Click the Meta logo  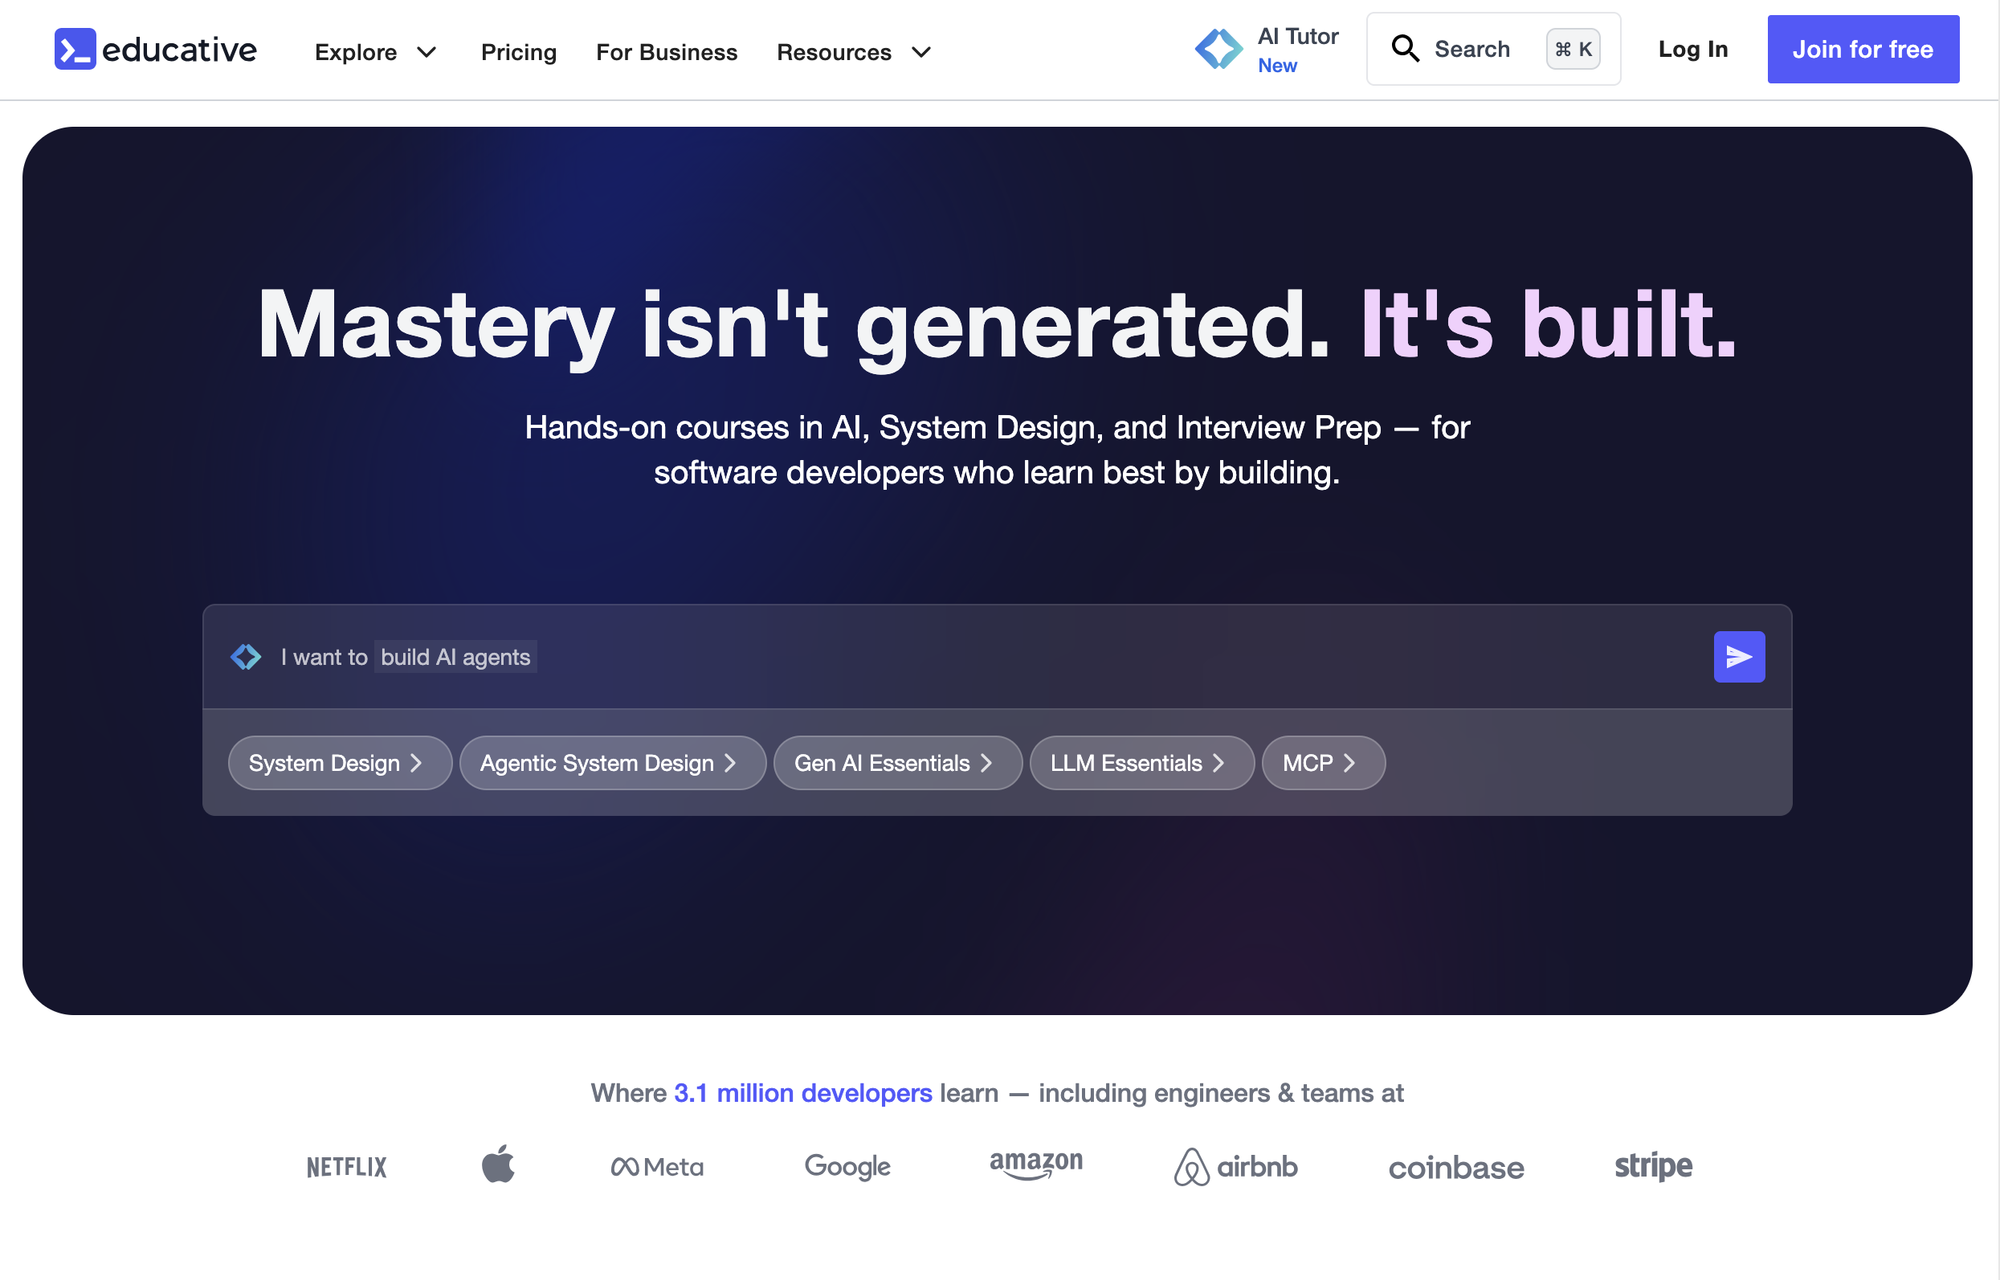coord(657,1167)
